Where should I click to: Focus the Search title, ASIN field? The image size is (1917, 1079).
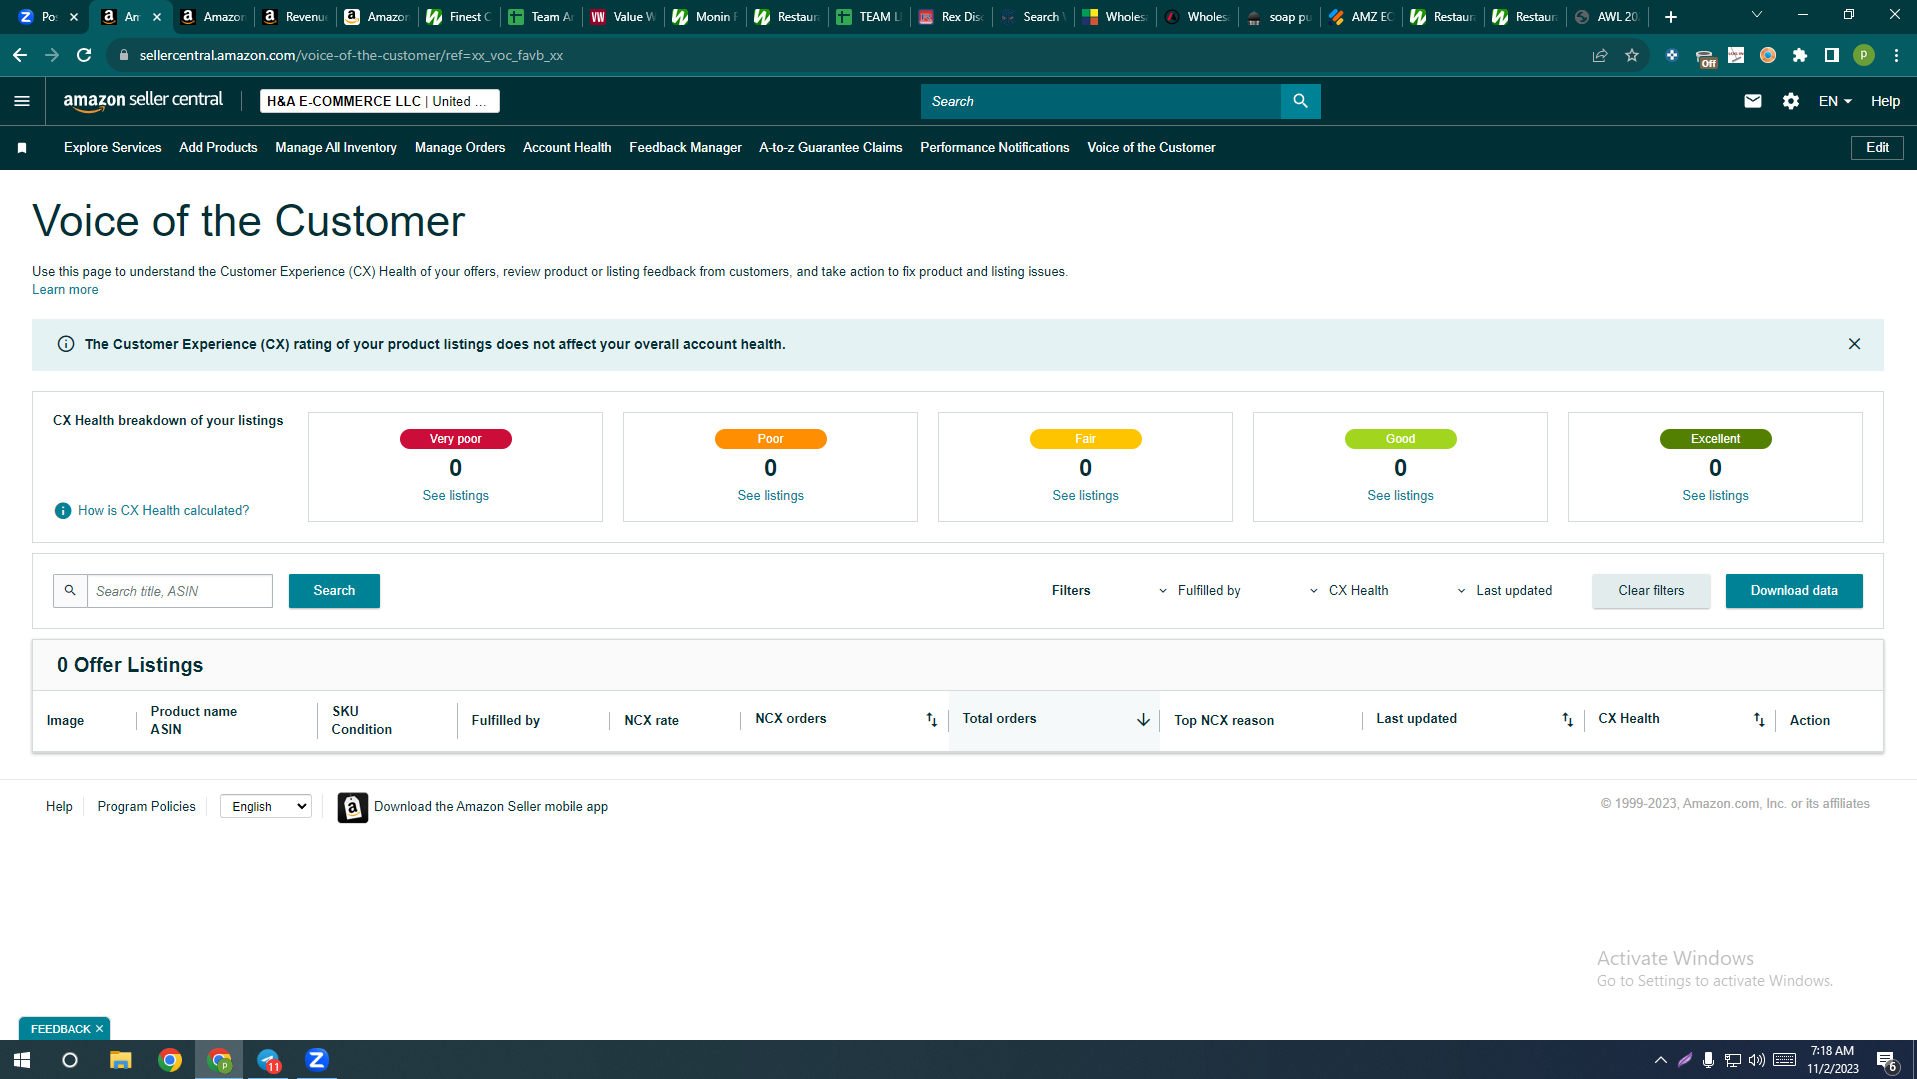pos(180,591)
